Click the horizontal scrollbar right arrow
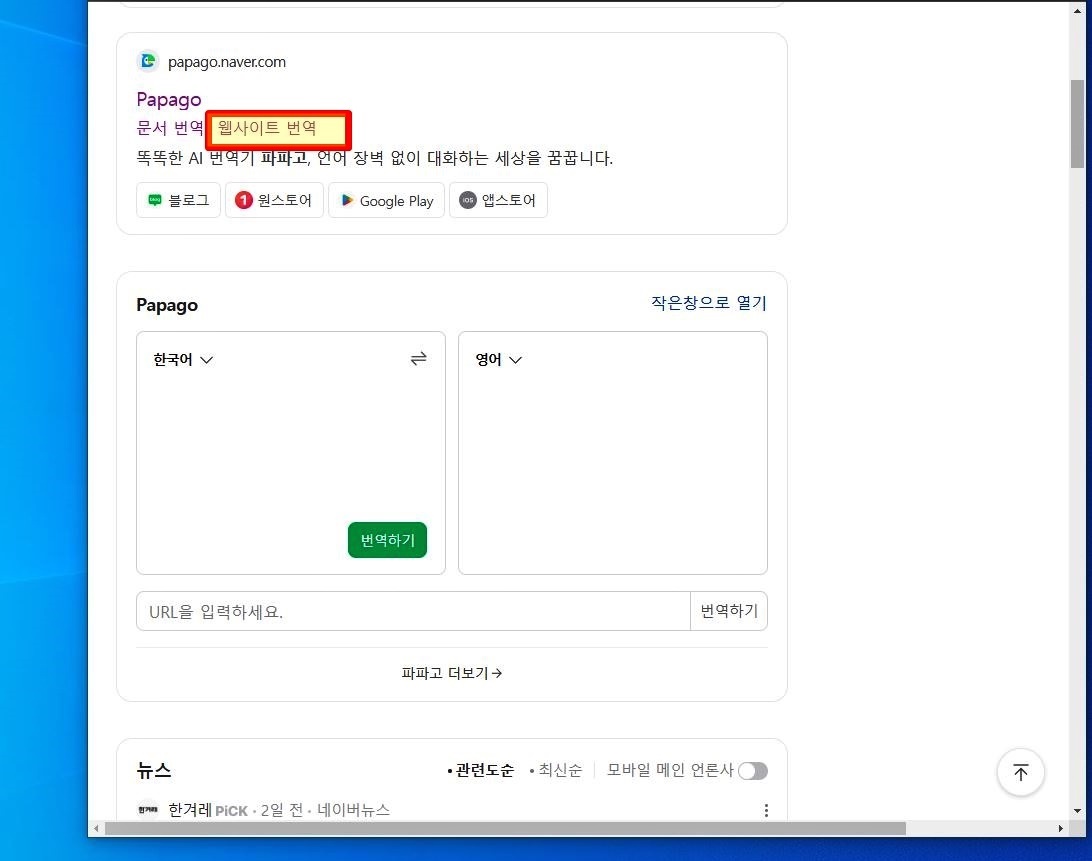The image size is (1092, 861). pos(1061,828)
